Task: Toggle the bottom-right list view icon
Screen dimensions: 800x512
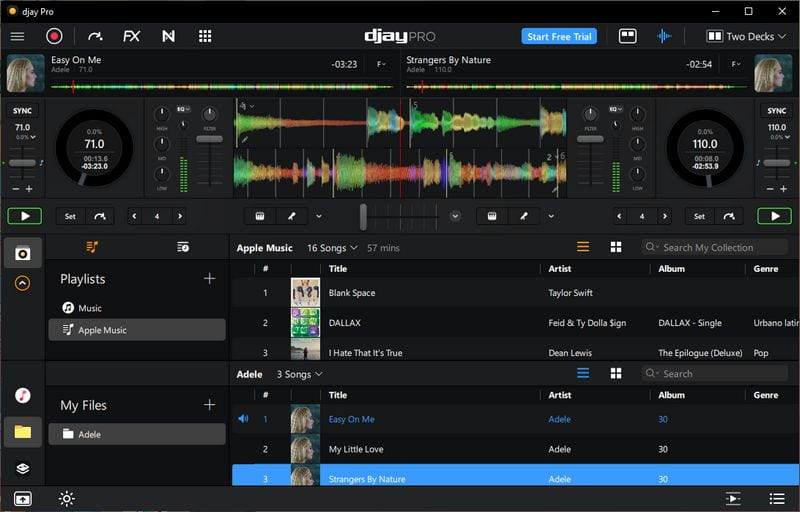Action: click(777, 498)
